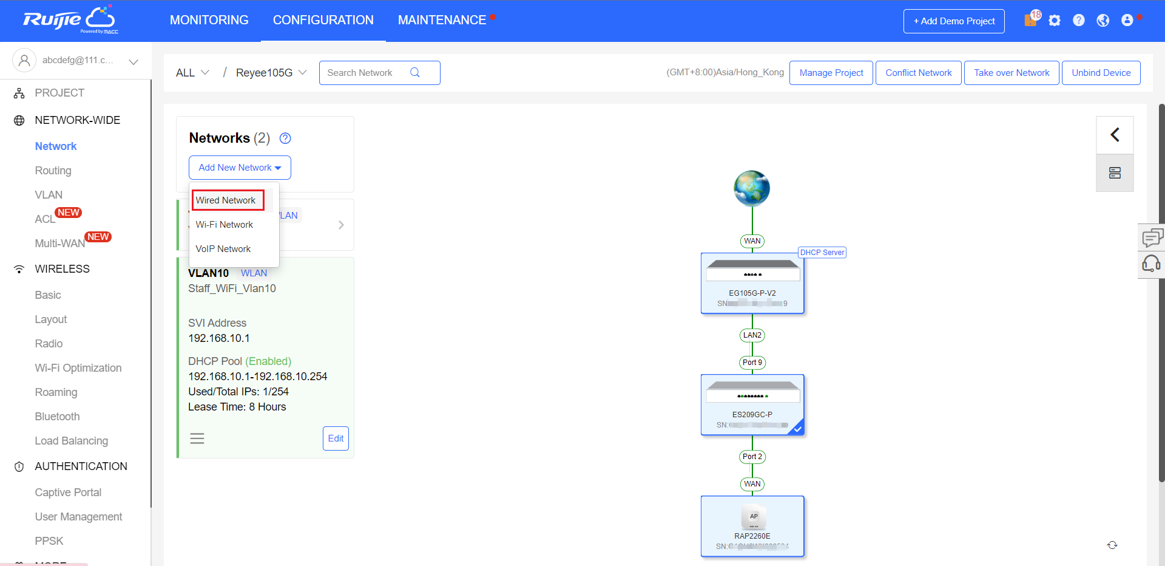Open VLAN in the sidebar
The image size is (1165, 569).
[49, 195]
